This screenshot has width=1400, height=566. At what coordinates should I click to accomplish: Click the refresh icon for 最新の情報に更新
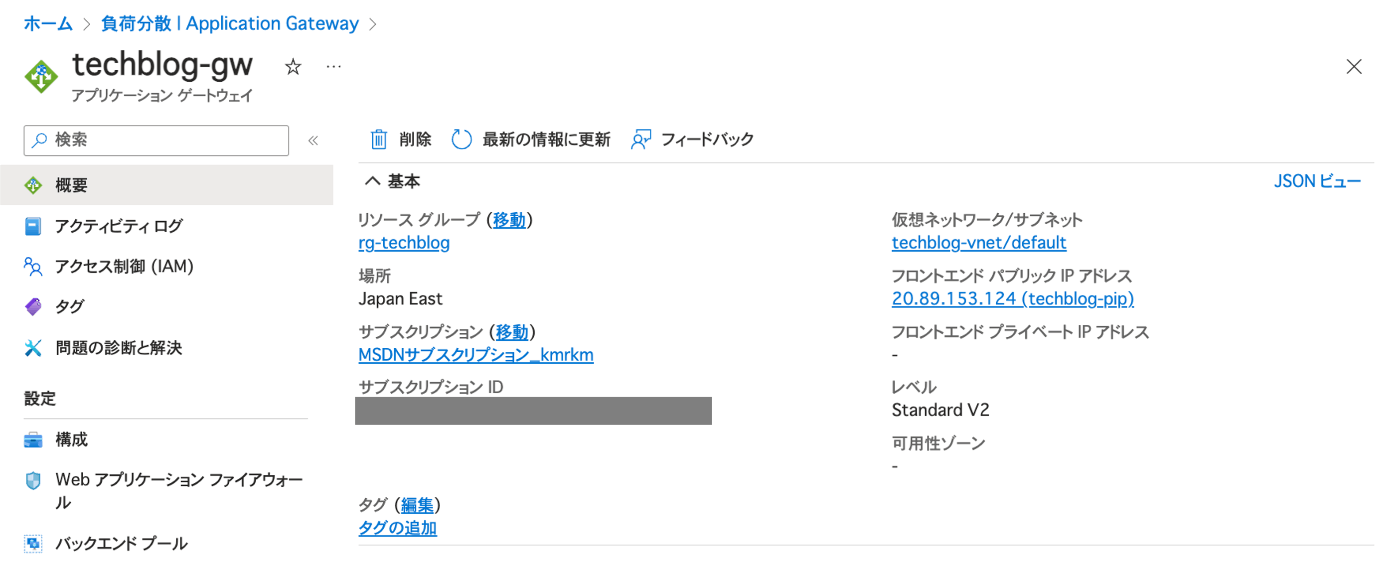(x=461, y=140)
